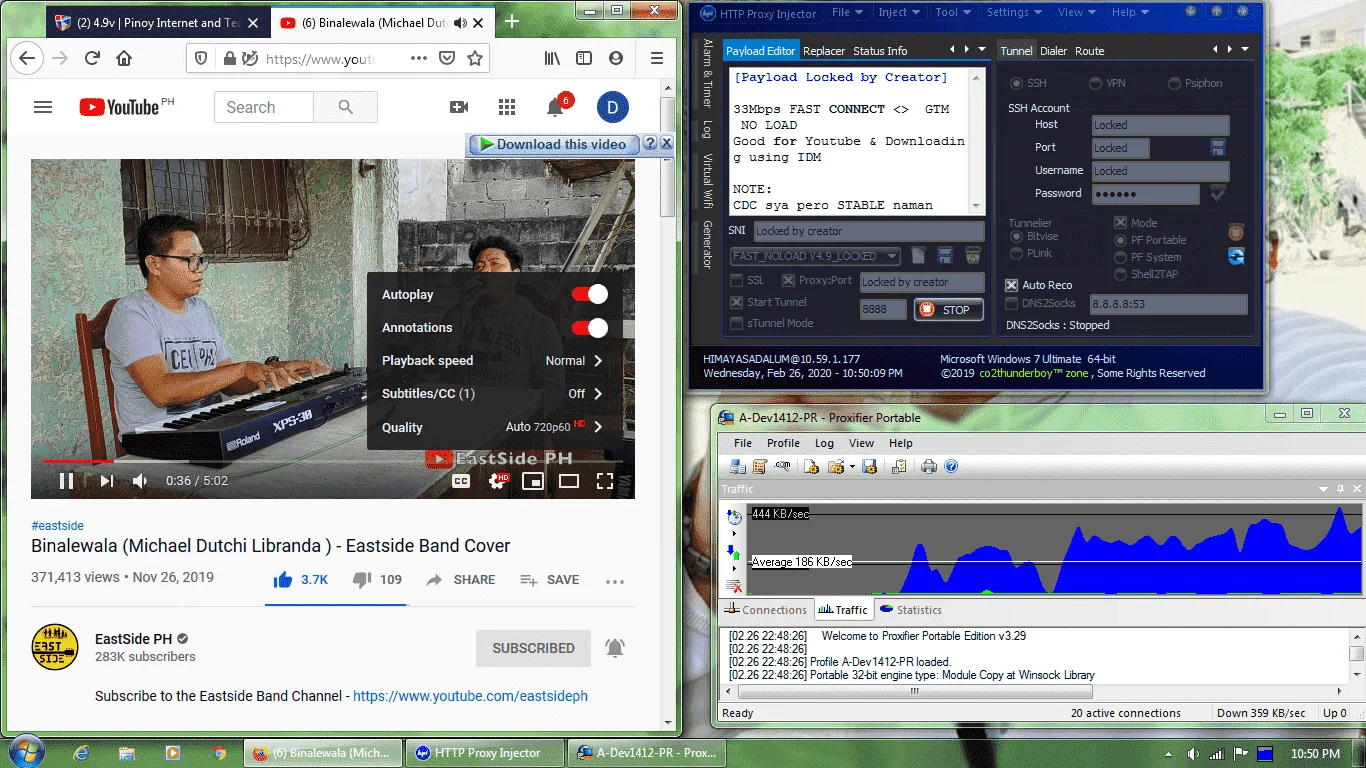The height and width of the screenshot is (768, 1366).
Task: Like the video with thumbs up
Action: click(x=283, y=579)
